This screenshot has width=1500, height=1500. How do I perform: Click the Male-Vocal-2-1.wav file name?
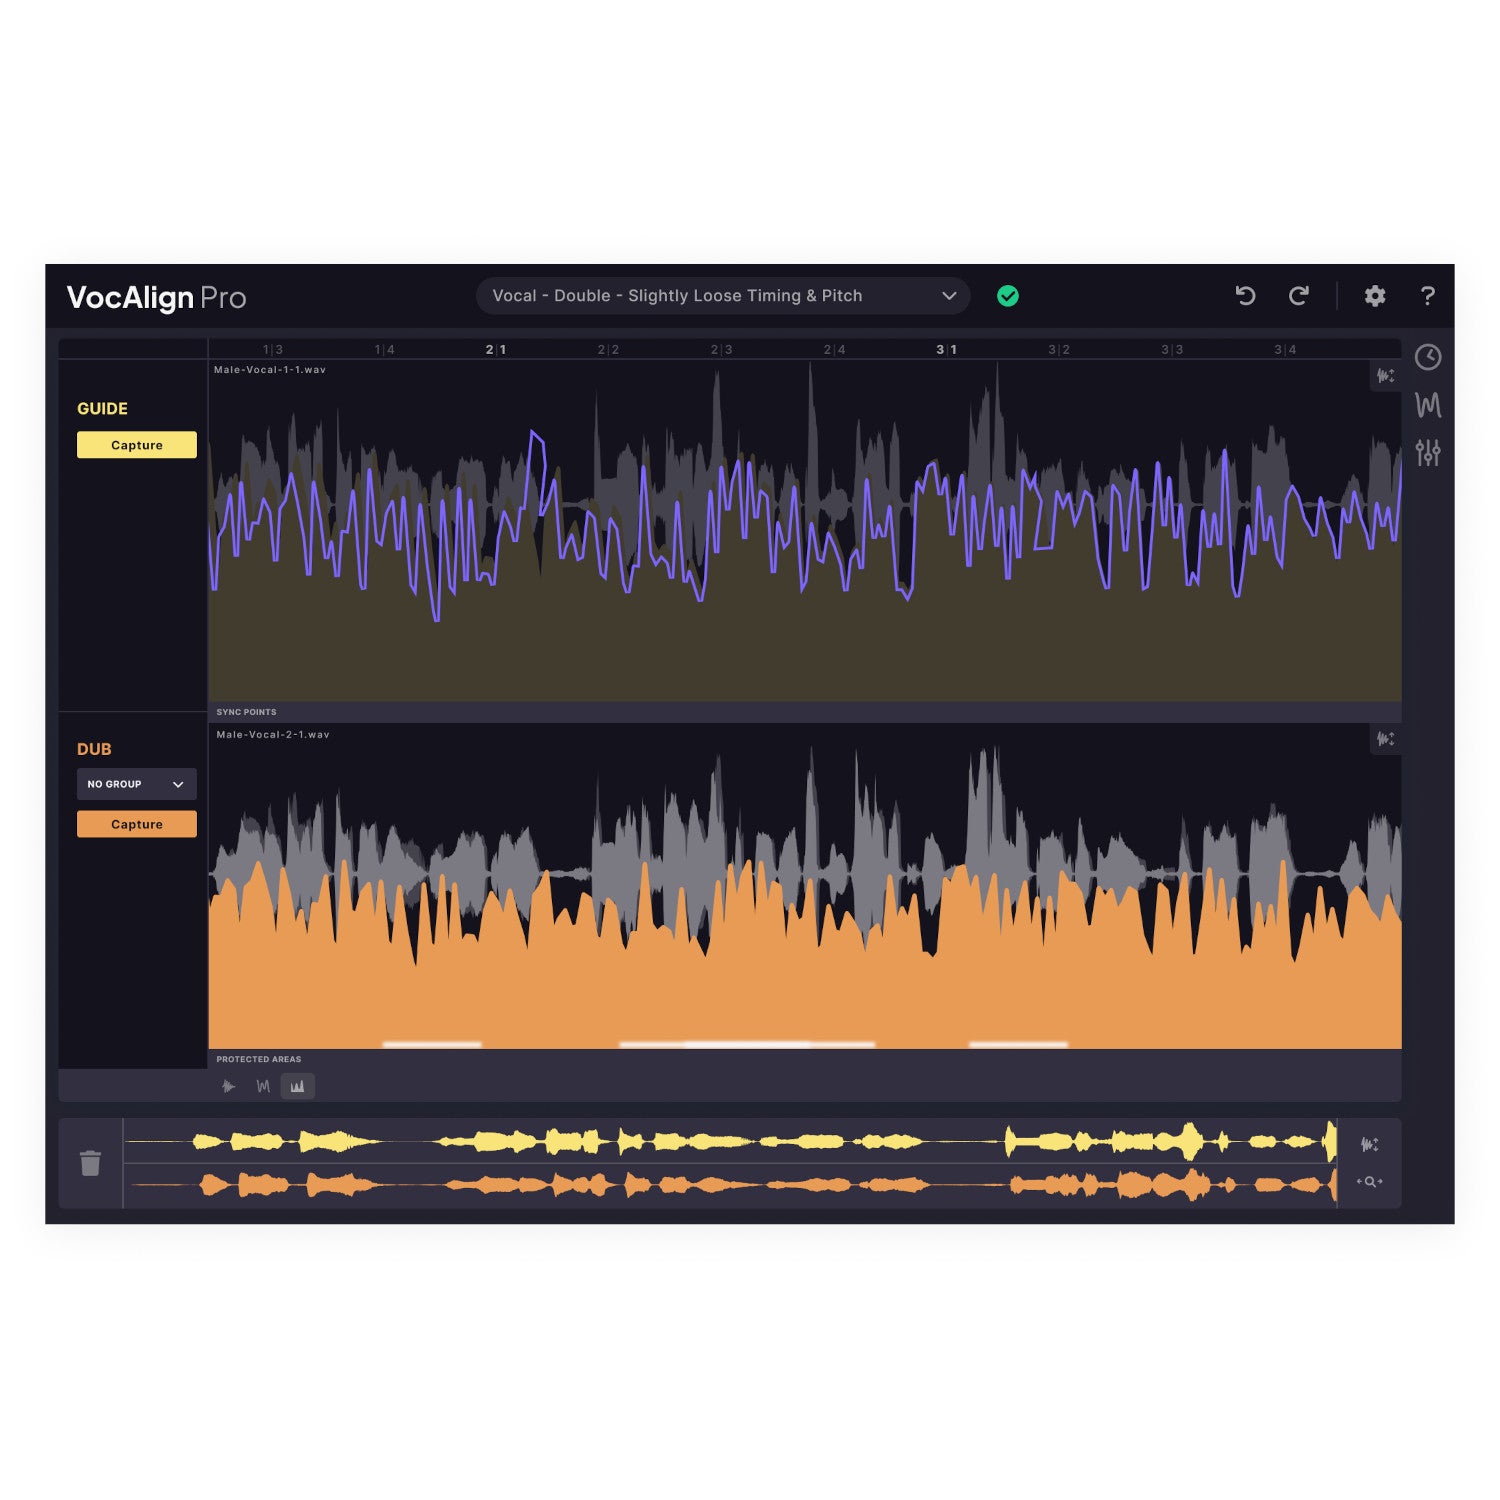[273, 735]
